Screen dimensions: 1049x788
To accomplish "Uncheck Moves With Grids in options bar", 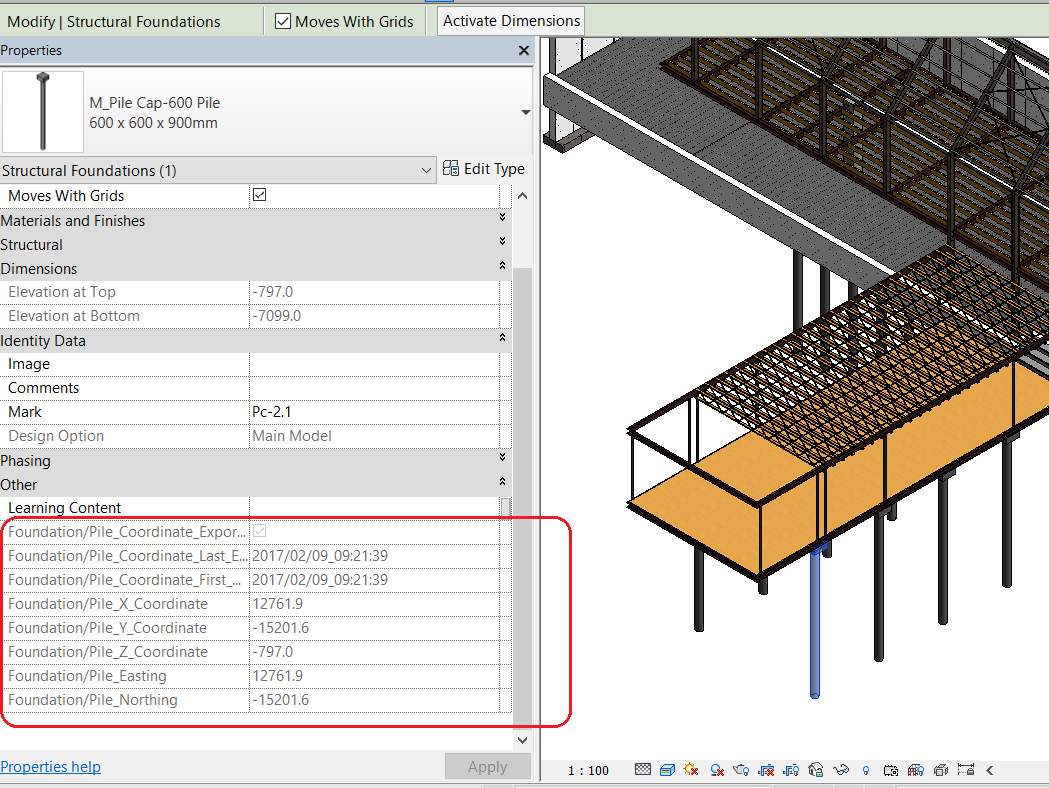I will click(x=283, y=21).
